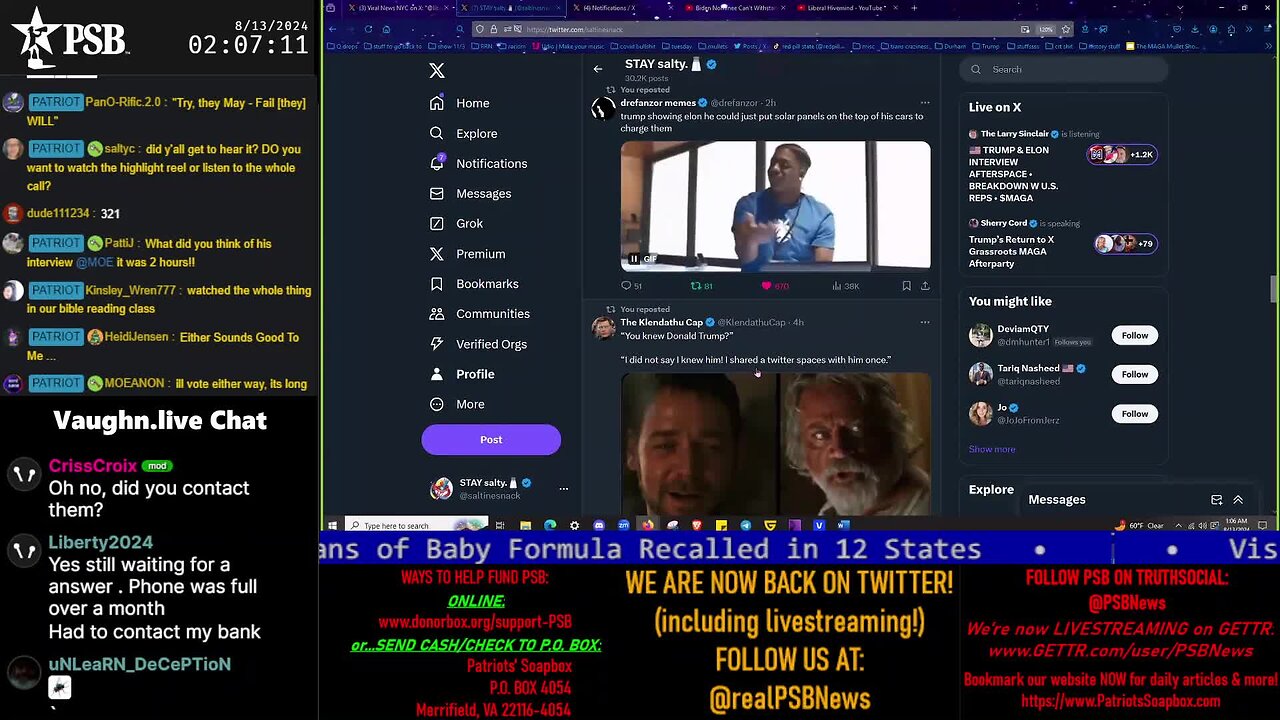Pause the GIF on drefanzor post
Viewport: 1280px width, 720px height.
coord(634,259)
